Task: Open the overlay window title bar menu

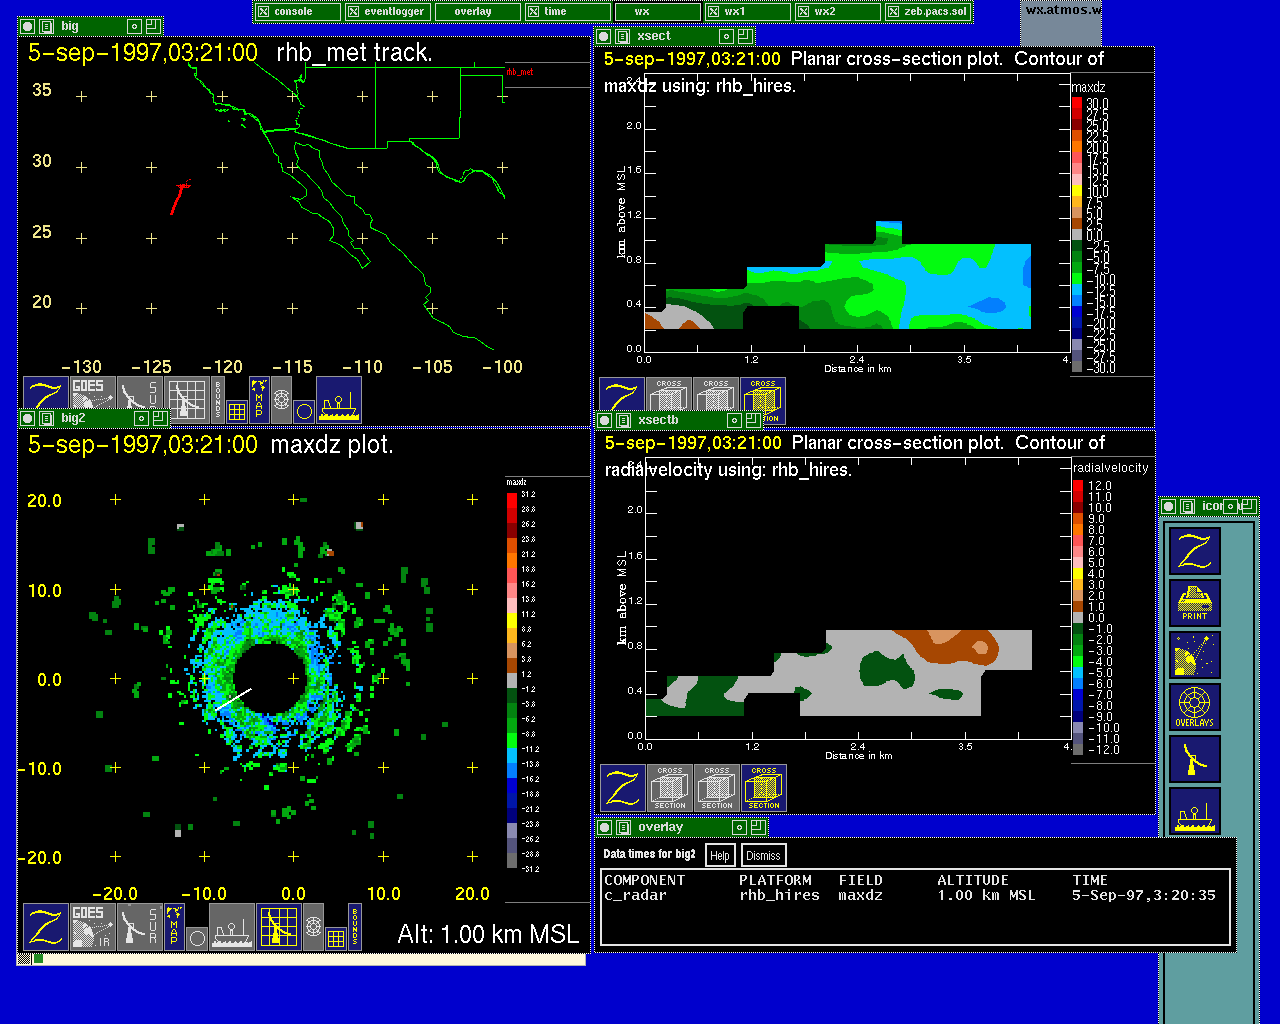Action: (x=623, y=827)
